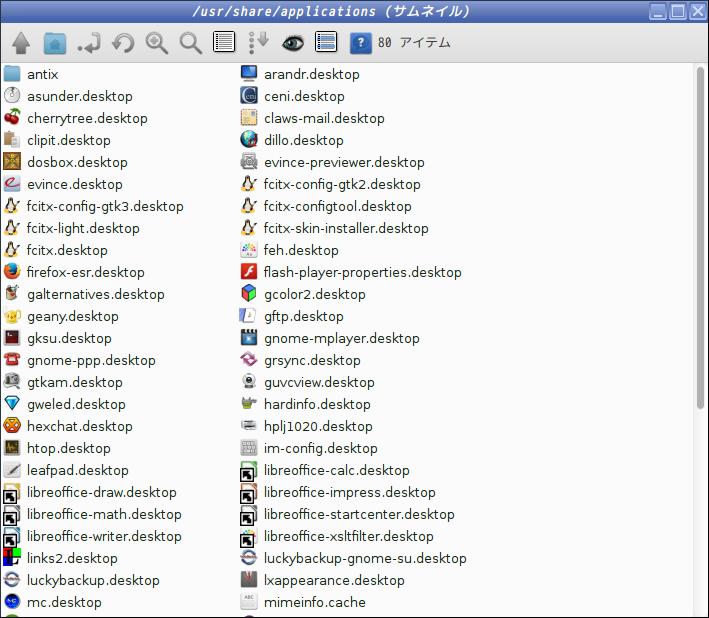Click gnome-ppp.desktop red phone icon

tap(12, 360)
